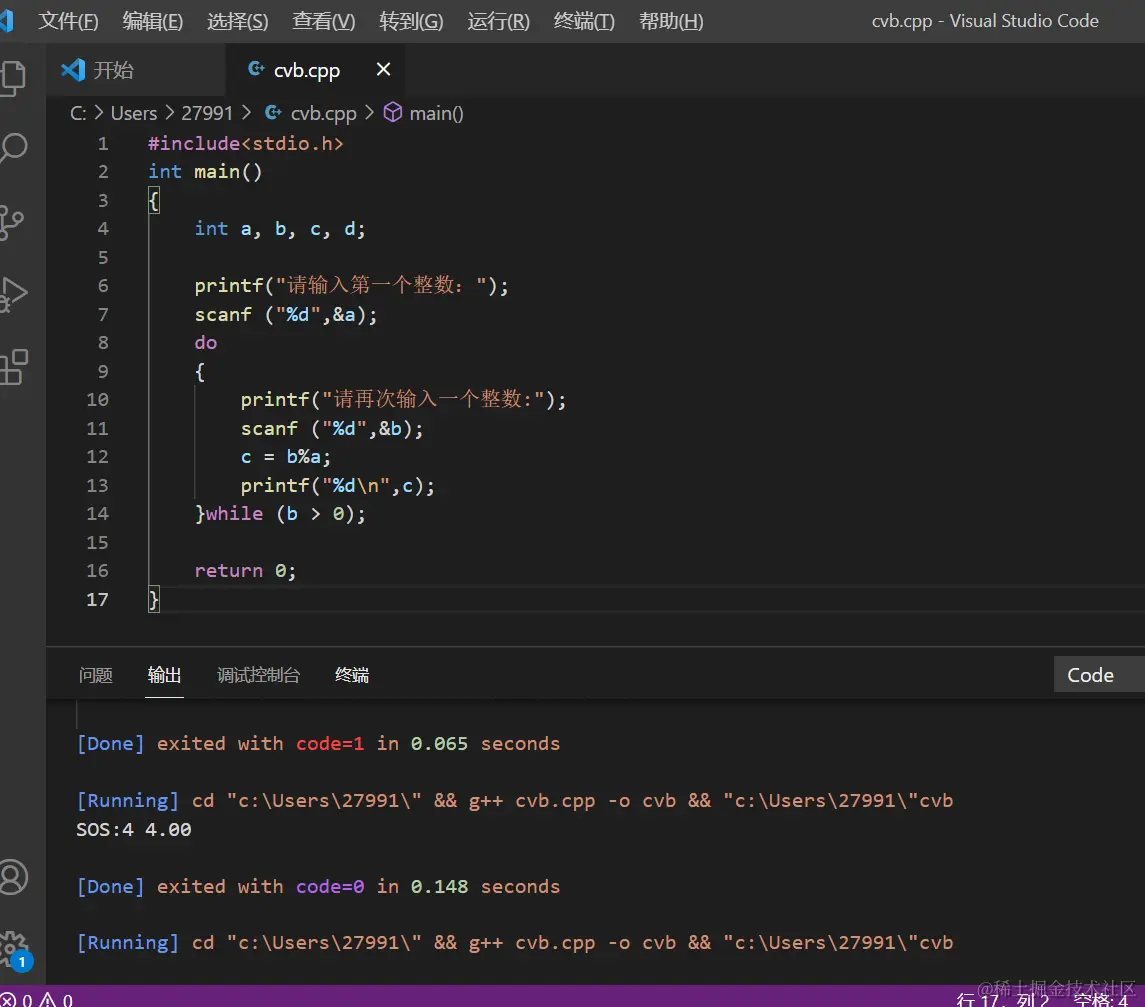Expand the Users breadcrumb folder
Screen dimensions: 1145x1007
[133, 113]
